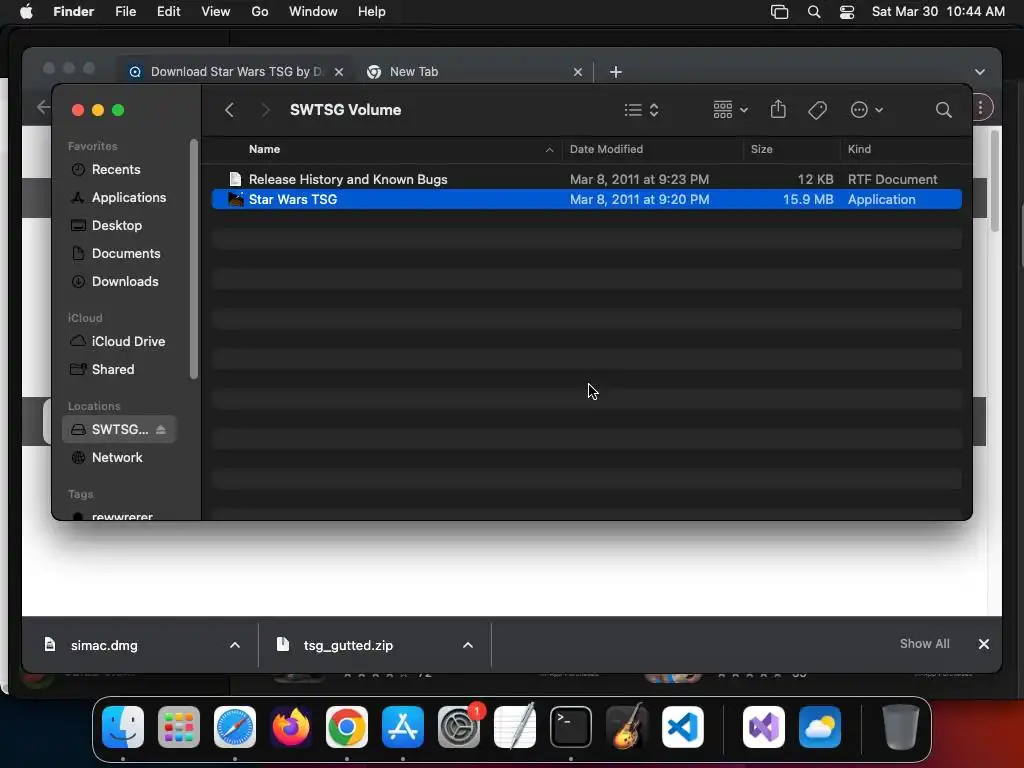Sort files by Size column
1024x768 pixels.
coord(761,149)
